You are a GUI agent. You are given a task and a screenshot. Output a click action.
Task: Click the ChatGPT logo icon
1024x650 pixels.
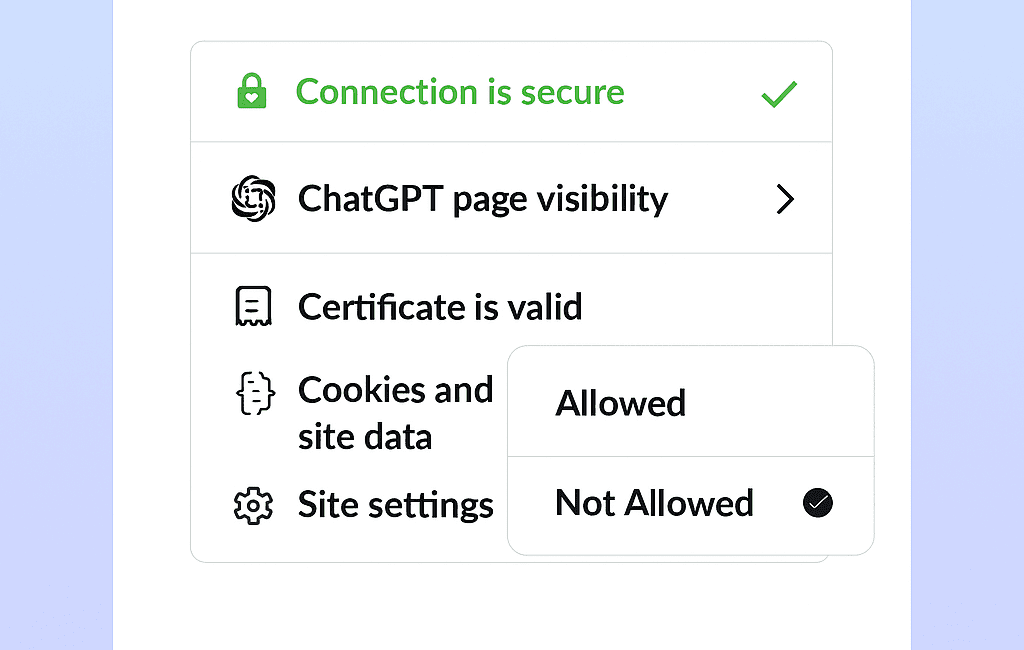point(252,198)
